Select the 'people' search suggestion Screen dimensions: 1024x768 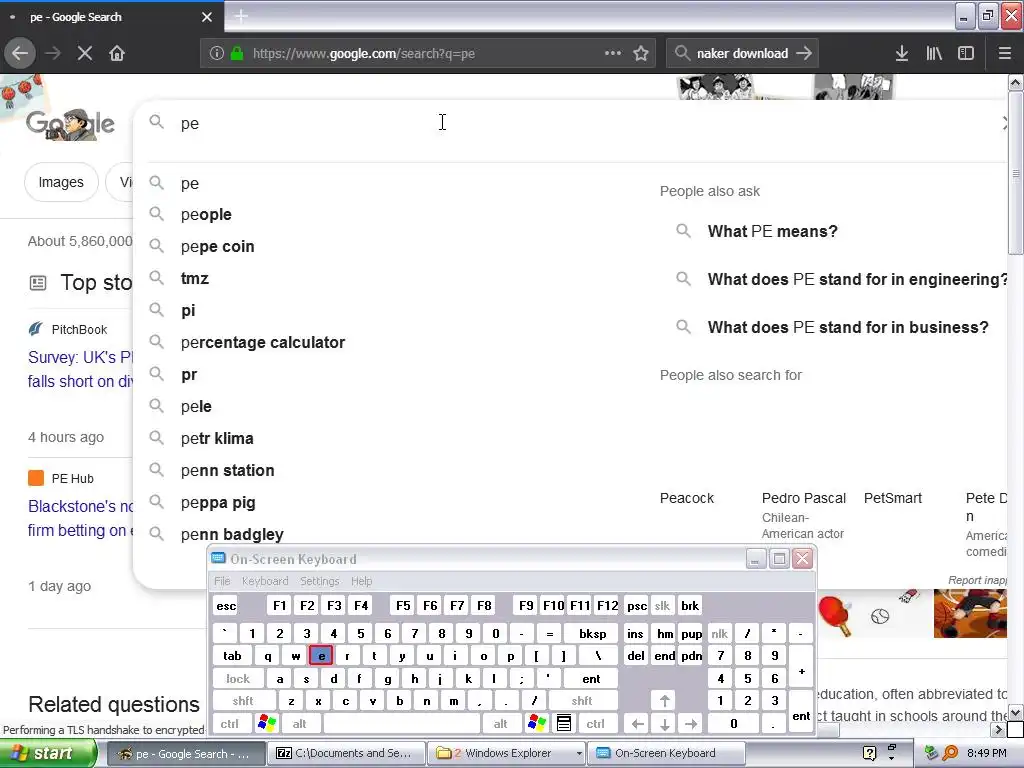206,215
